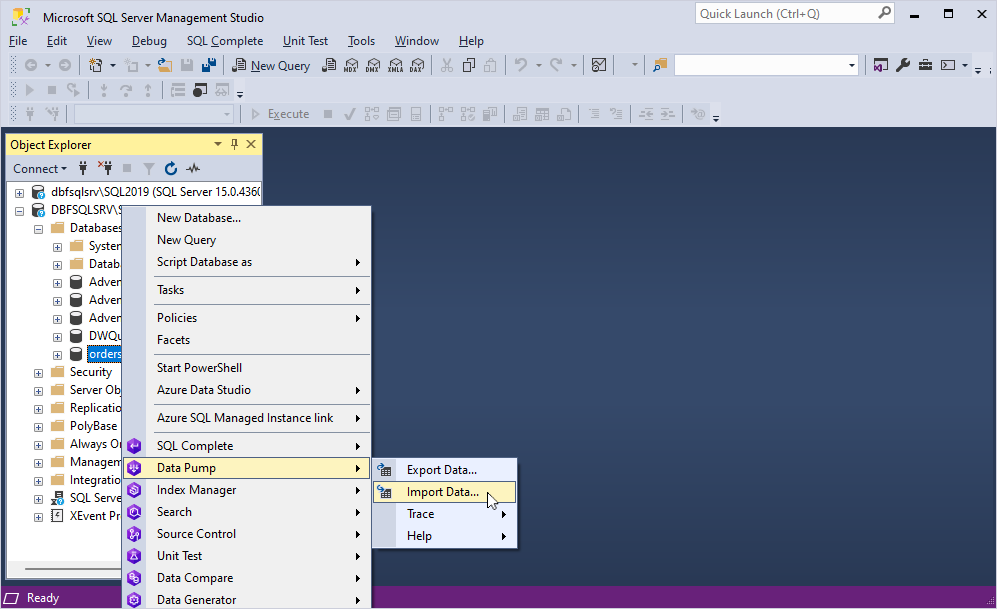Click the Filter icon in Object Explorer
997x609 pixels.
tap(149, 168)
